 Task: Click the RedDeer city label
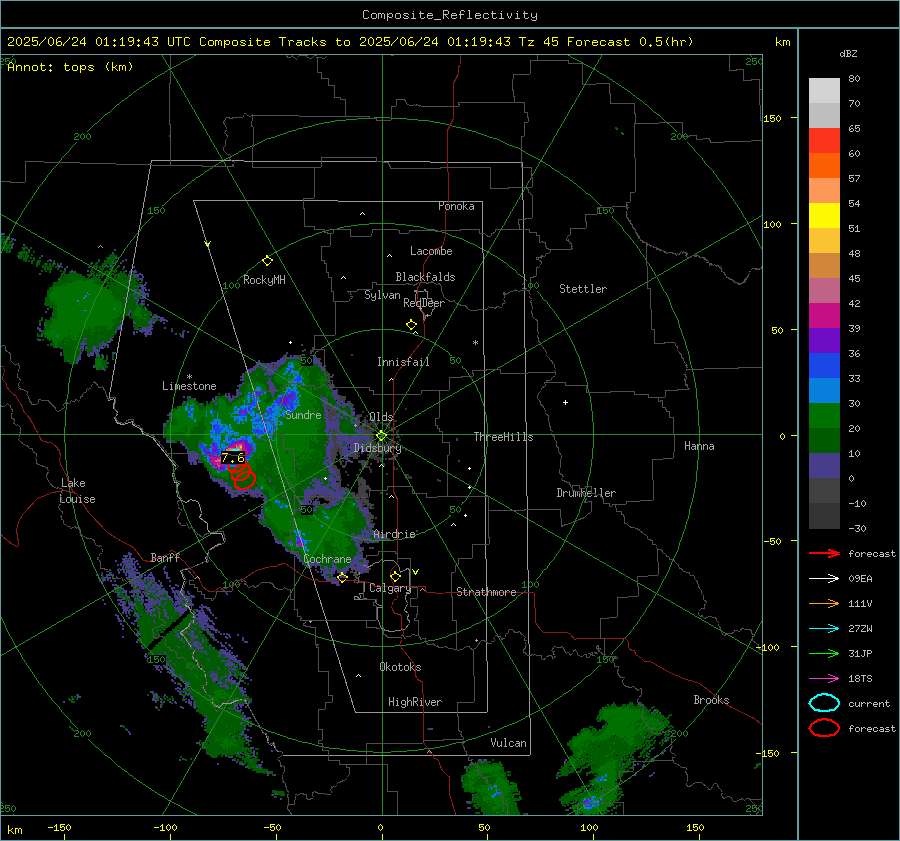point(424,303)
